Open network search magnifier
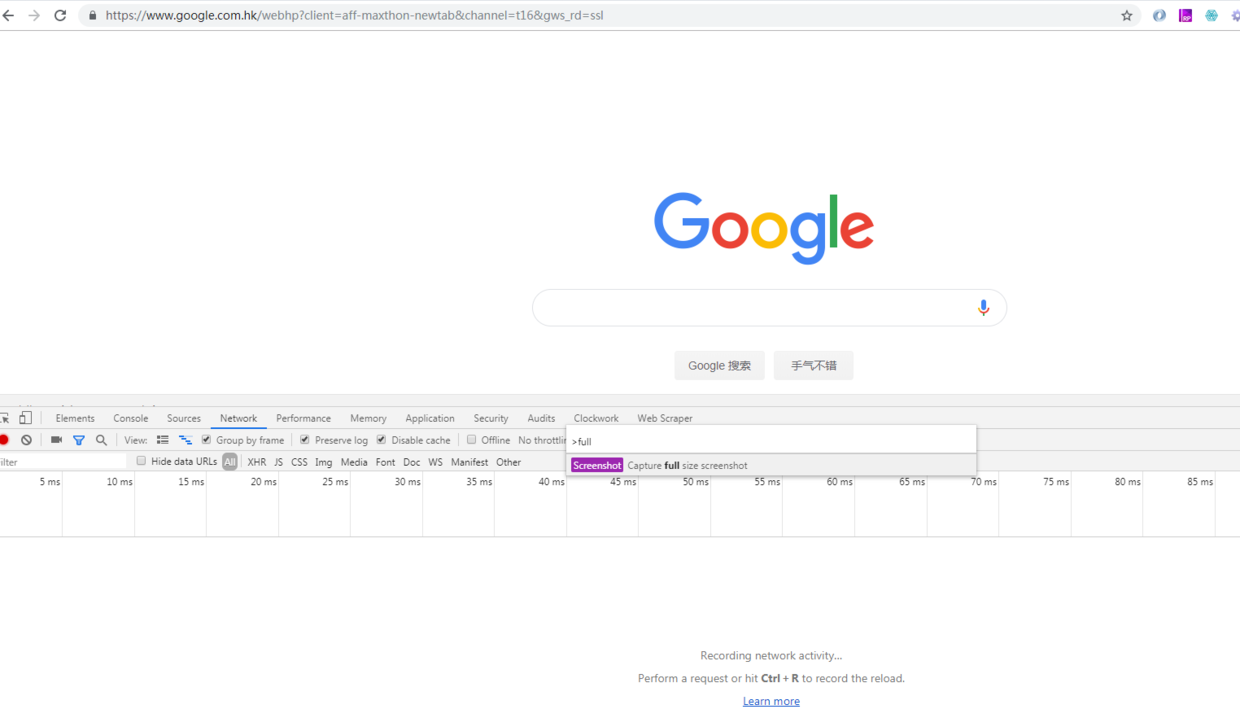This screenshot has height=718, width=1240. (x=101, y=440)
